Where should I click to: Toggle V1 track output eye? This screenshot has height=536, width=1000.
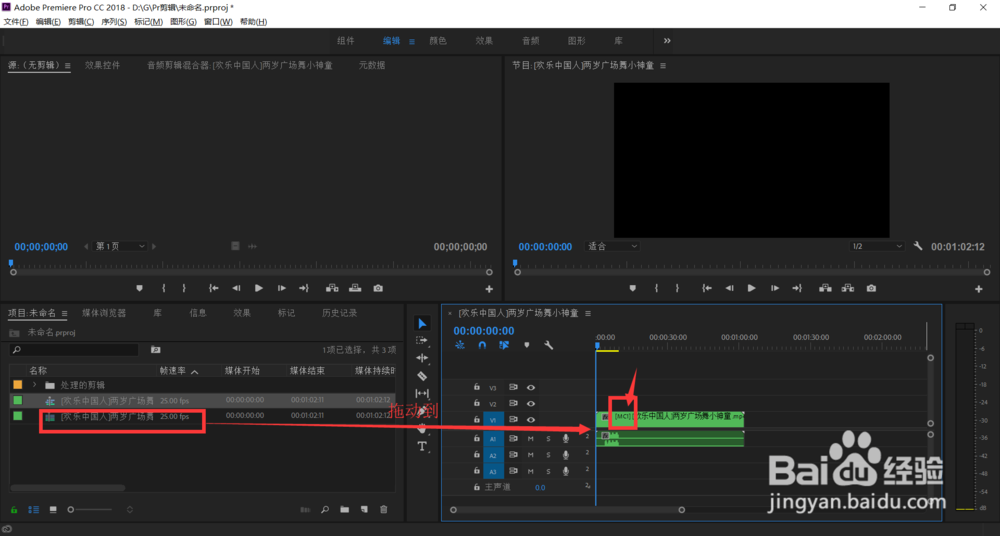pyautogui.click(x=531, y=420)
